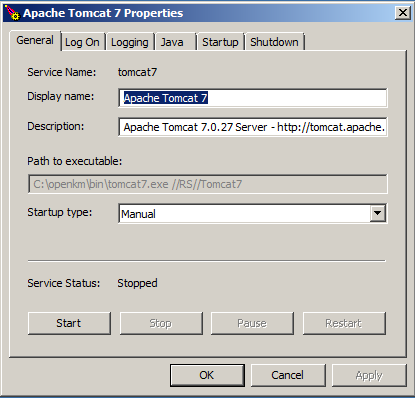Confirm with the OK button
The image size is (415, 398).
(x=207, y=375)
